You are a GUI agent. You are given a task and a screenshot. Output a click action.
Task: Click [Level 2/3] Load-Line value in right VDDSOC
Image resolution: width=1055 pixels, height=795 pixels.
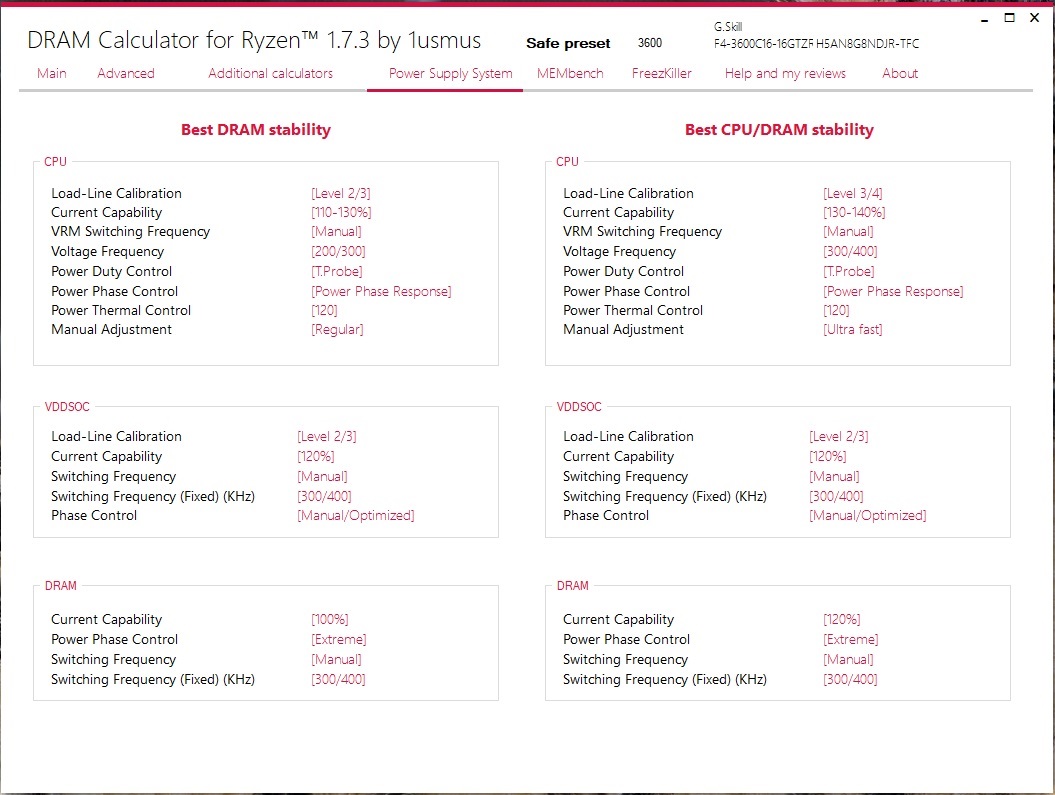(x=838, y=437)
